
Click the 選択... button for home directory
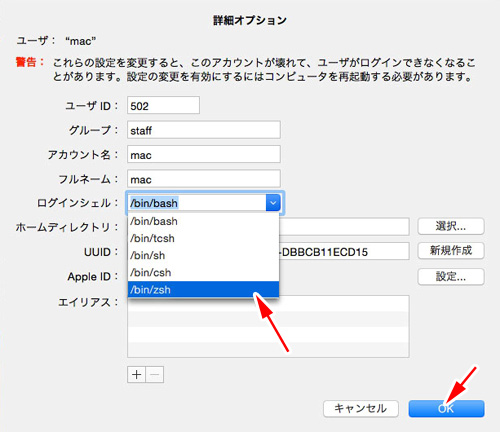pyautogui.click(x=451, y=227)
